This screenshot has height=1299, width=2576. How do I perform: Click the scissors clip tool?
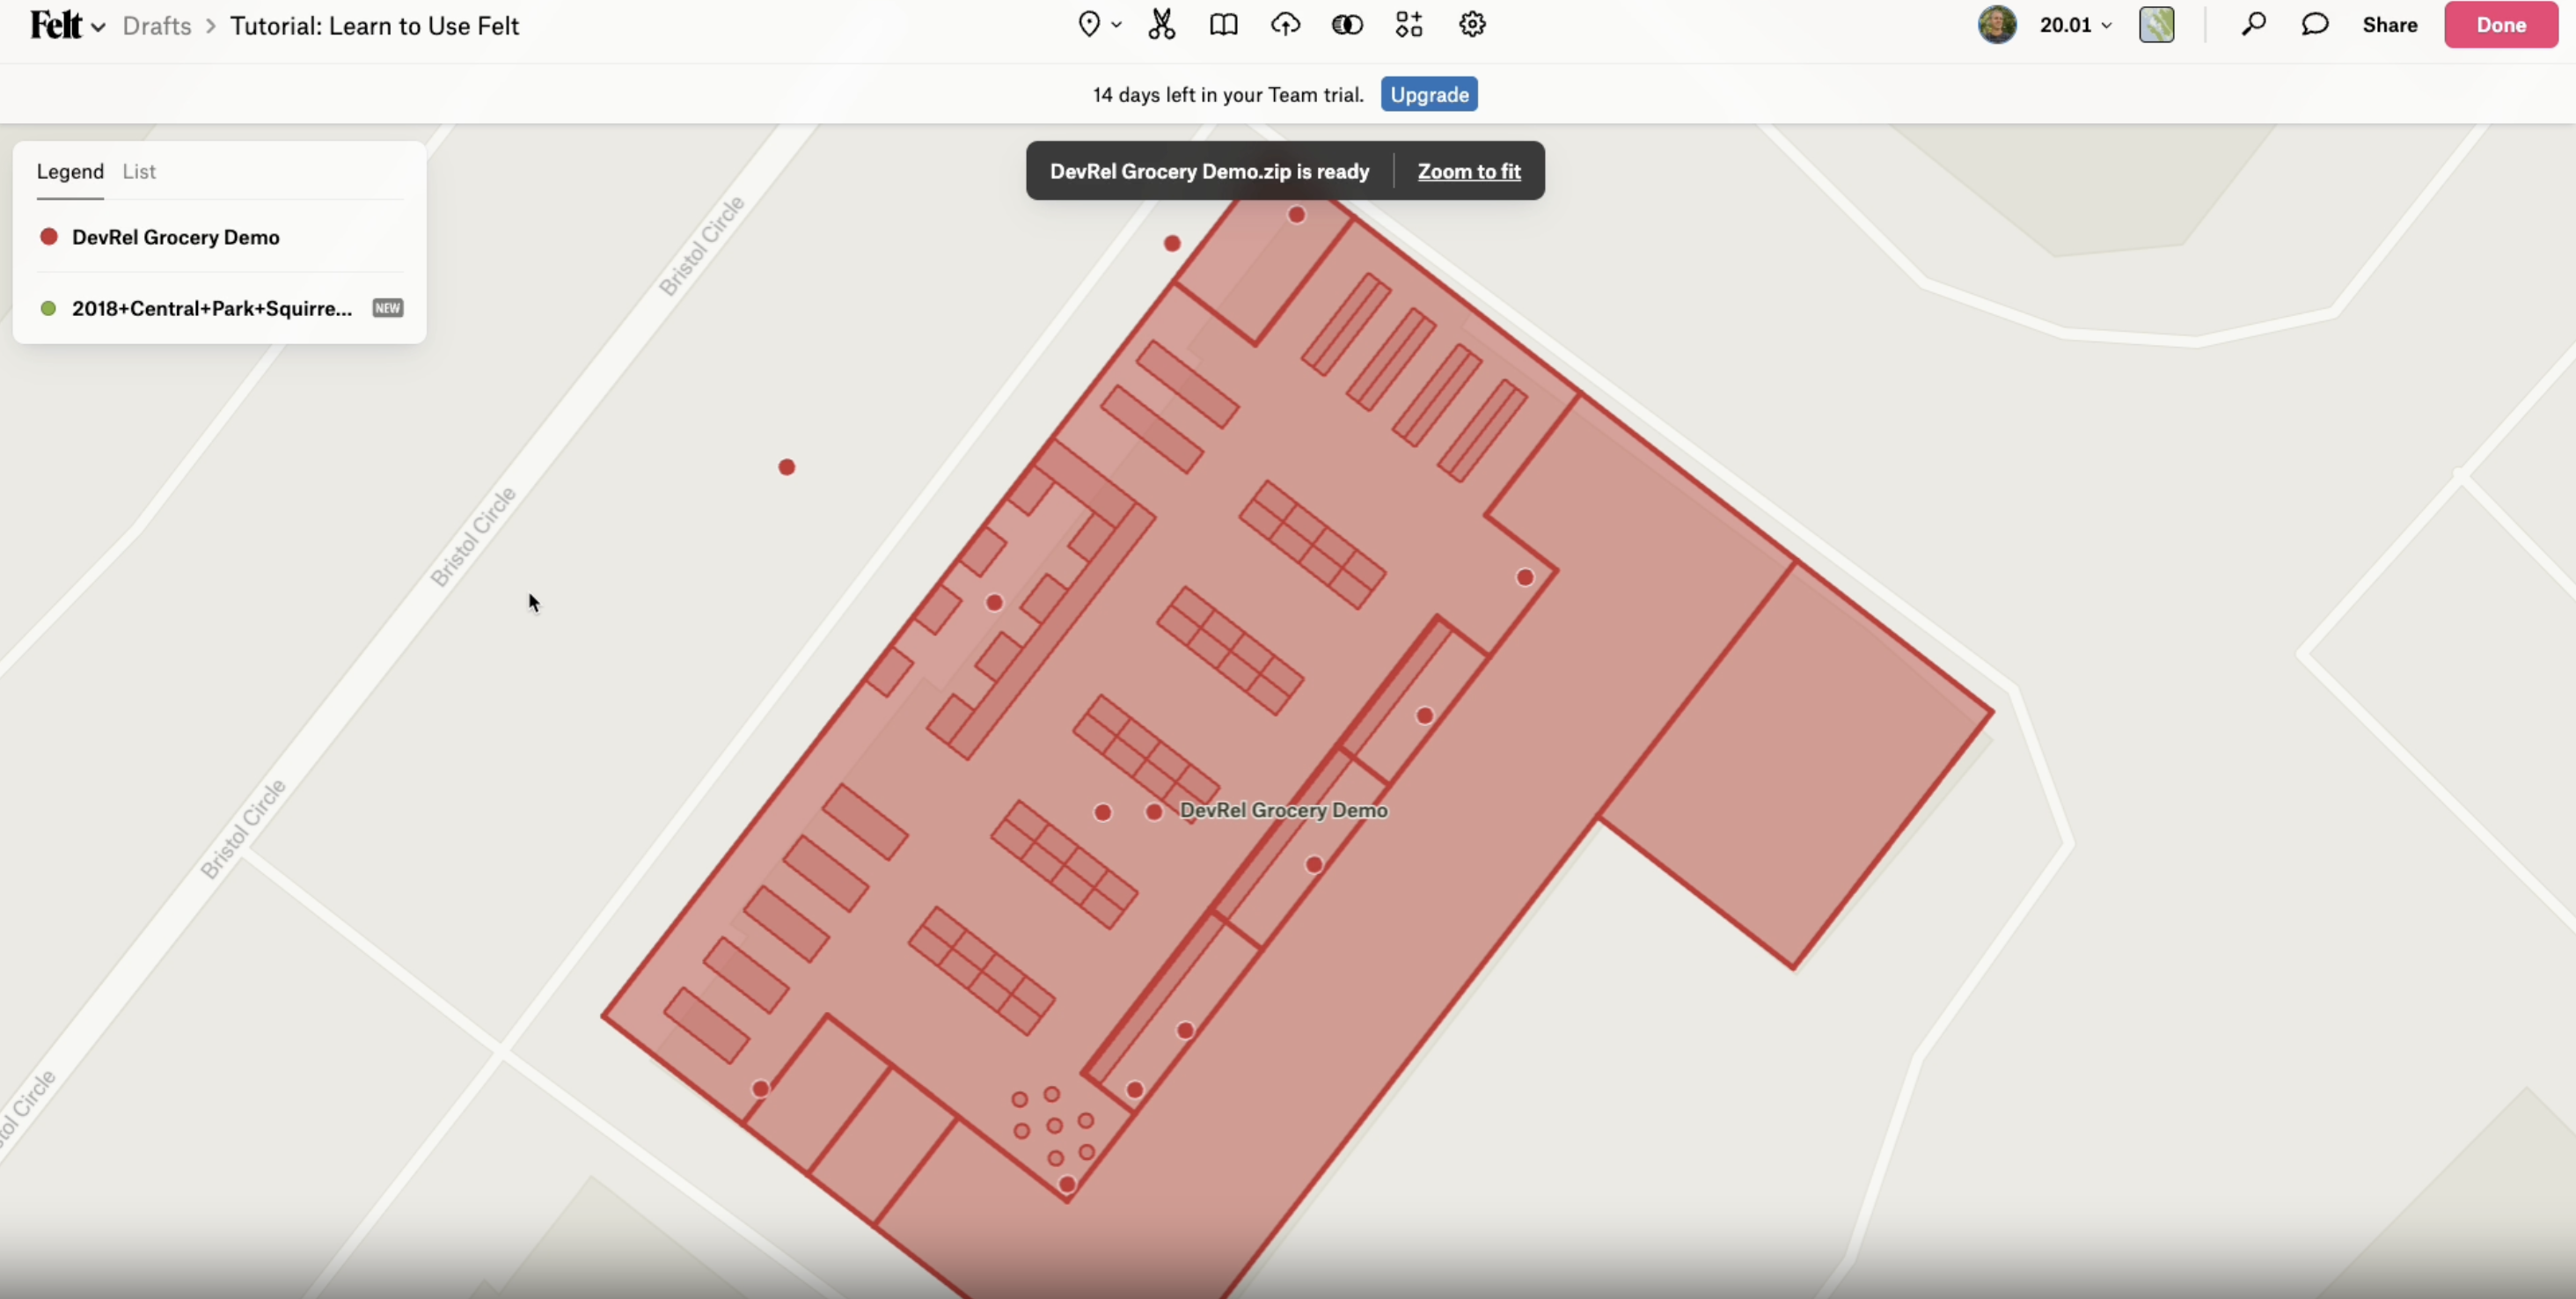coord(1161,24)
